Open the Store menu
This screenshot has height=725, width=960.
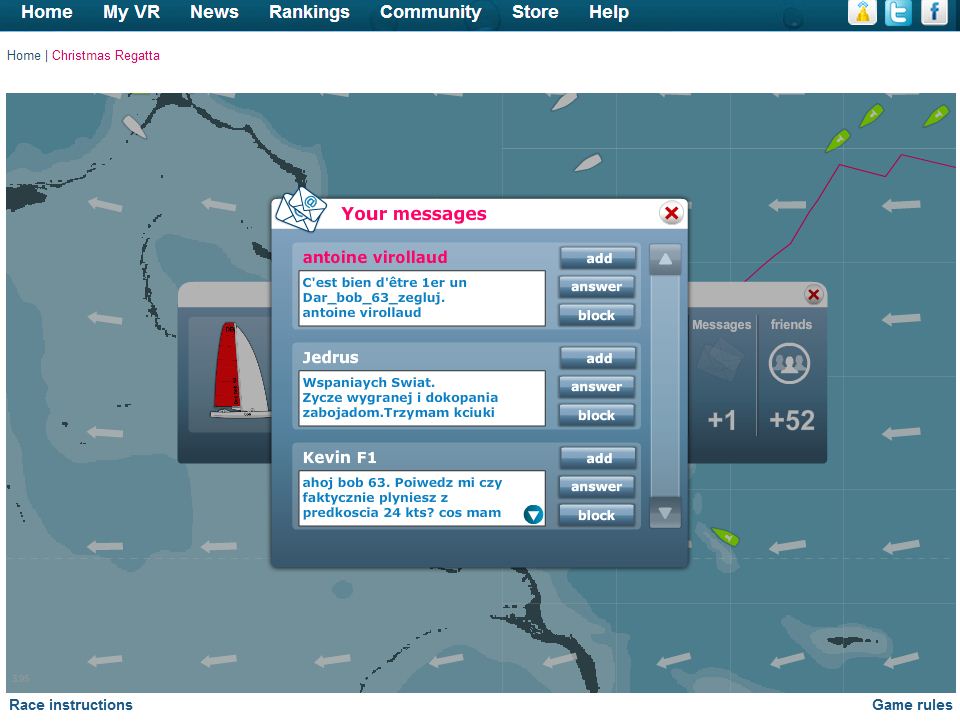[x=535, y=12]
